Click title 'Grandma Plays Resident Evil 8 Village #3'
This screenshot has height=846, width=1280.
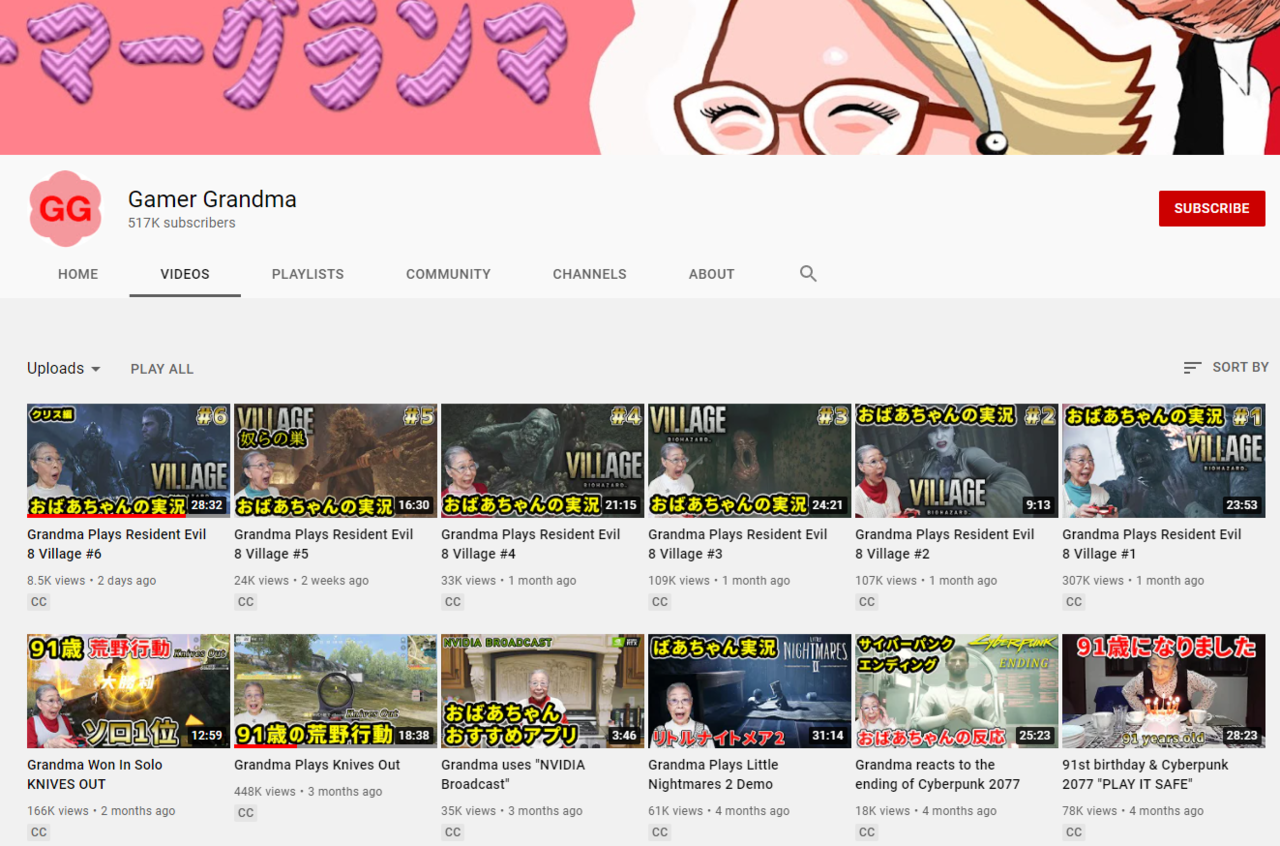[738, 544]
